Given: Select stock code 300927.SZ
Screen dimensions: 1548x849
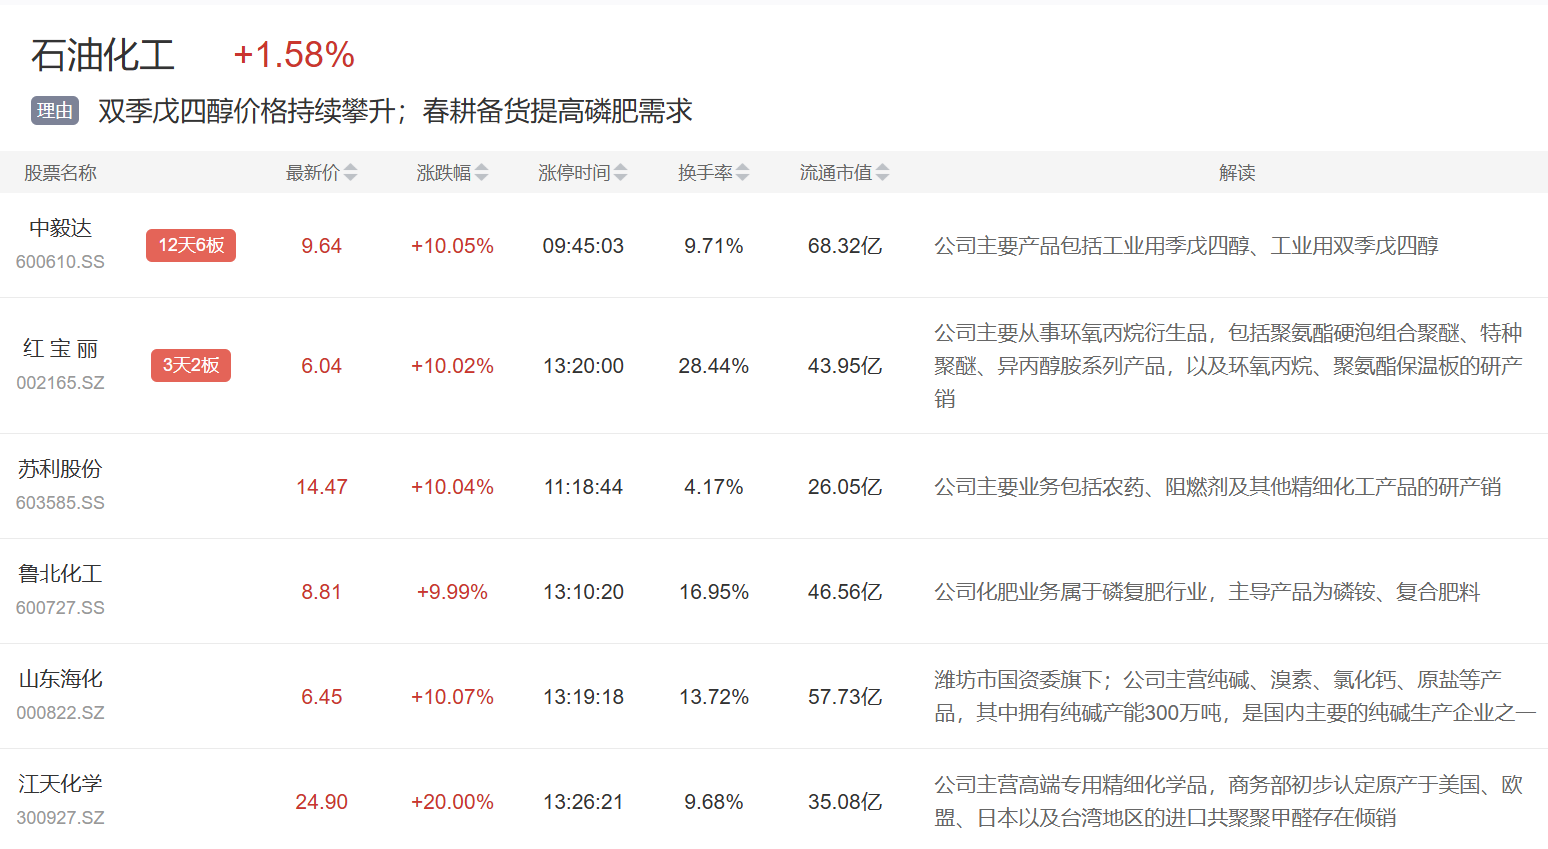Looking at the screenshot, I should tap(60, 818).
